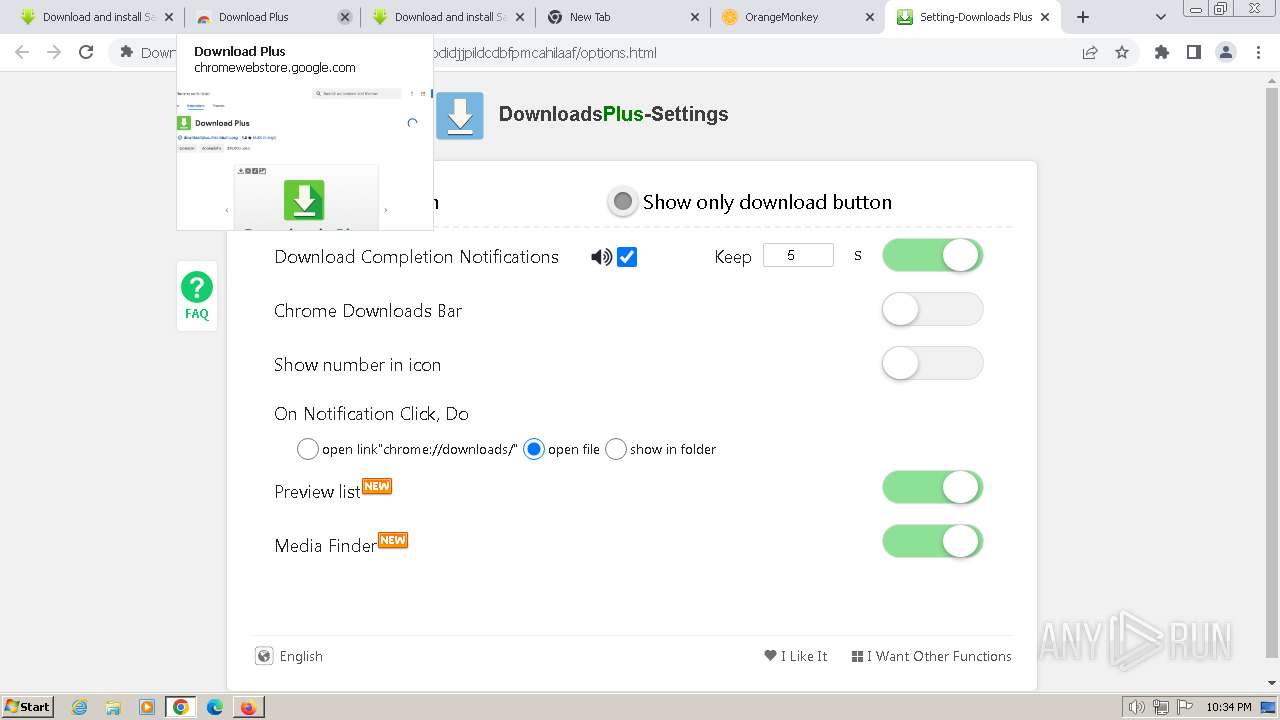Screen dimensions: 1280x720
Task: Click the share page icon in address bar
Action: [x=1090, y=52]
